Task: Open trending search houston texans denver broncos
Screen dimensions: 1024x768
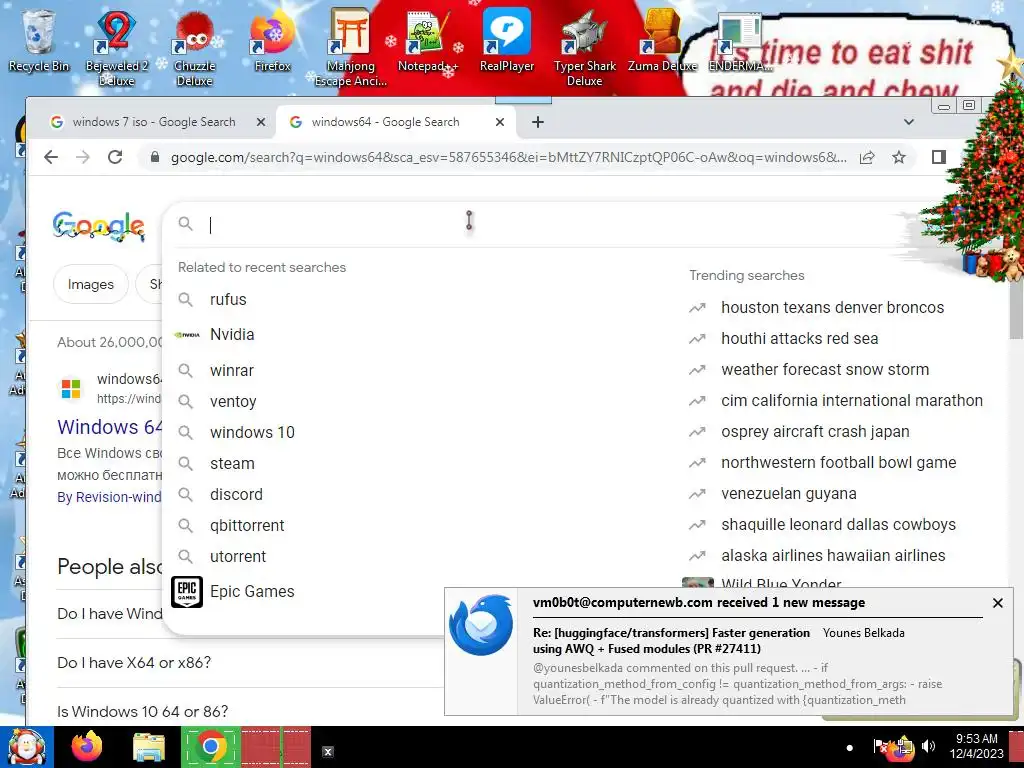Action: [833, 308]
